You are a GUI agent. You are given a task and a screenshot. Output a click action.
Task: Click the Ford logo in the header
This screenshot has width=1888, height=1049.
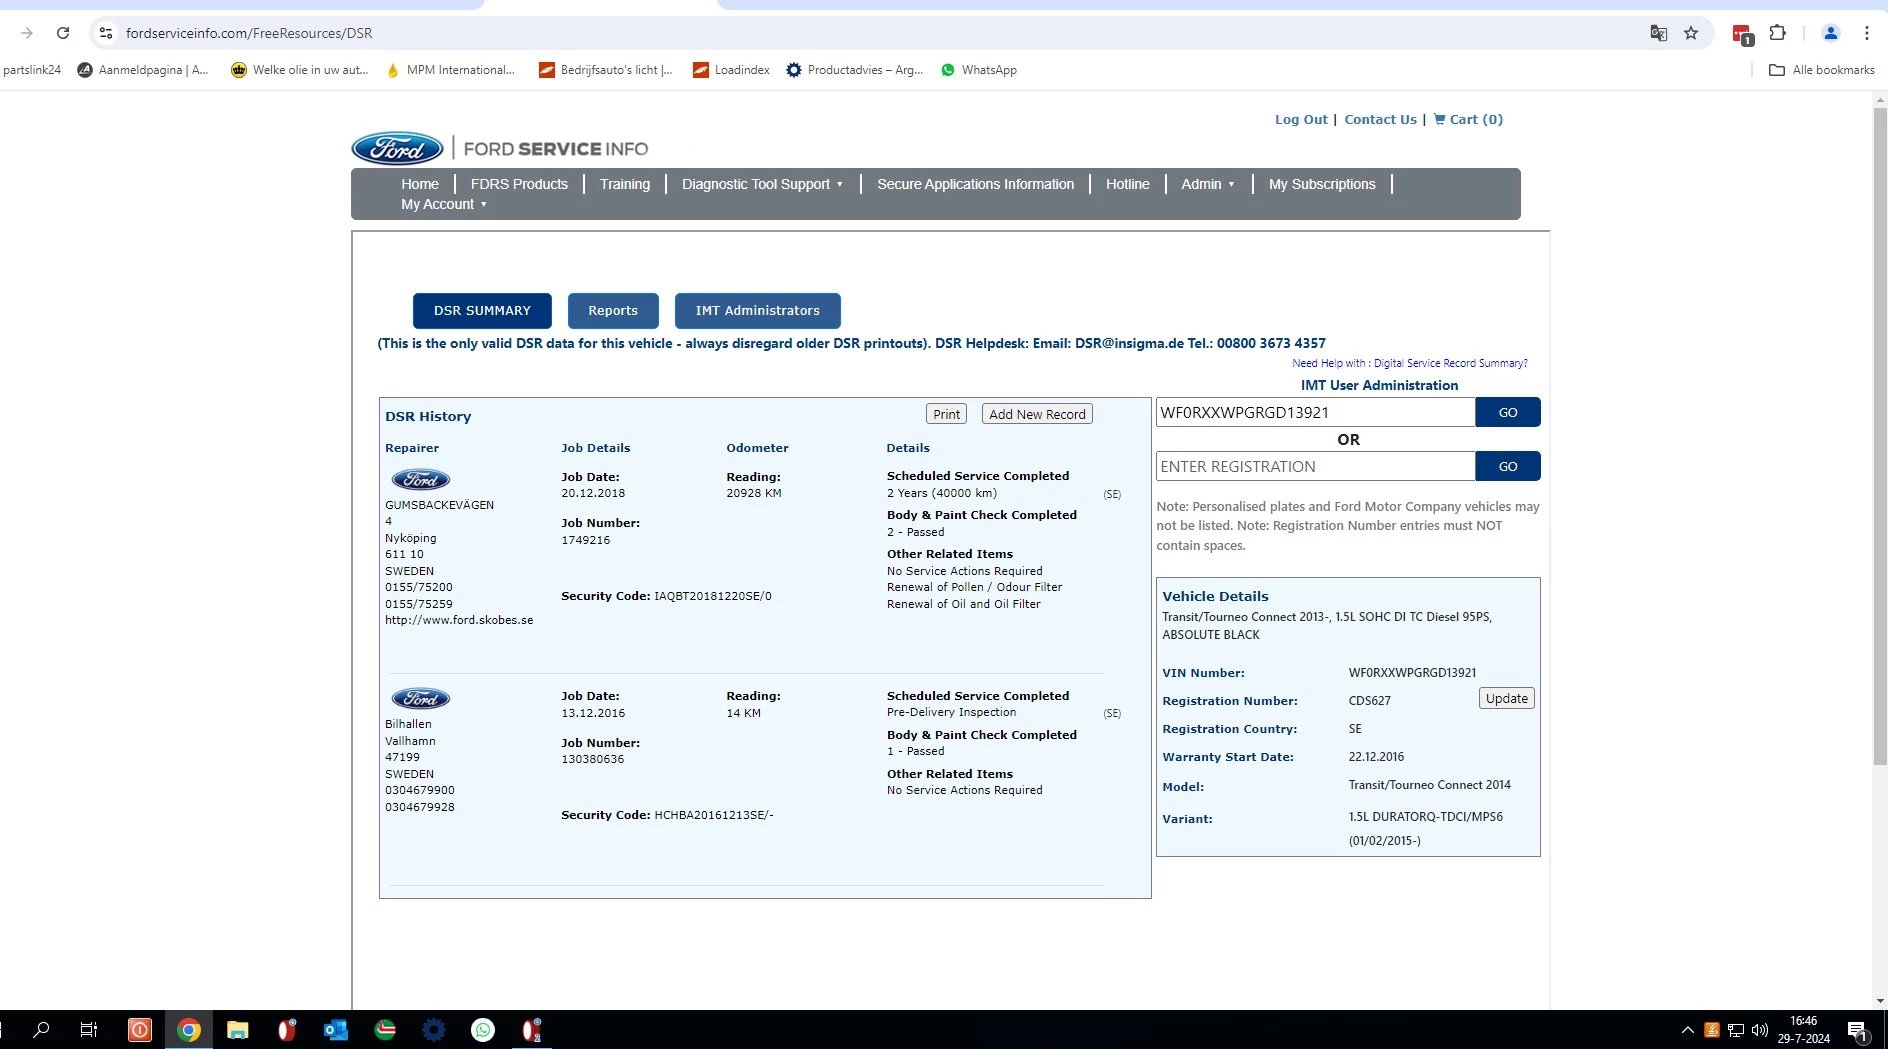[397, 148]
